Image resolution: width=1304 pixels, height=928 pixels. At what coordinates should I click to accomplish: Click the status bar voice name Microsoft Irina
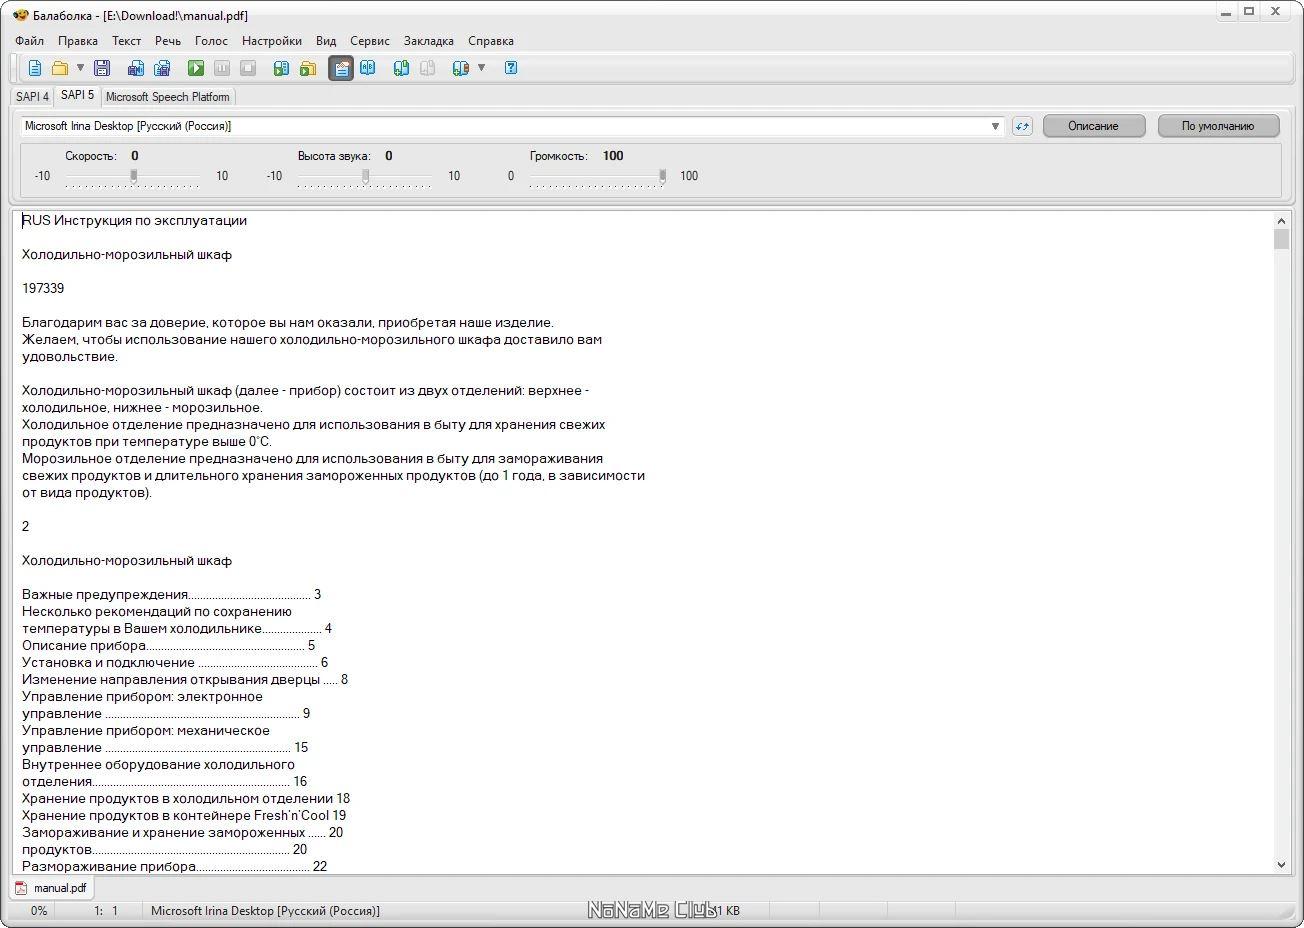(265, 911)
